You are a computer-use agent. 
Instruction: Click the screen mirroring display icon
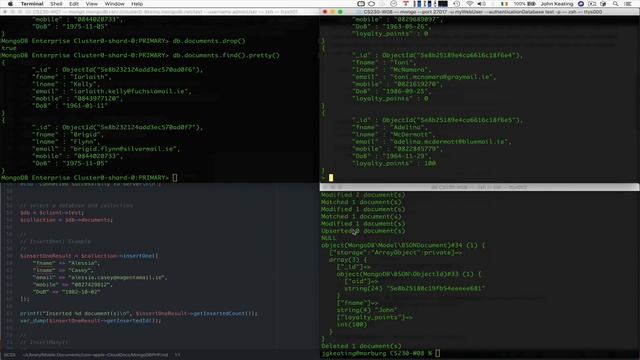(592, 4)
